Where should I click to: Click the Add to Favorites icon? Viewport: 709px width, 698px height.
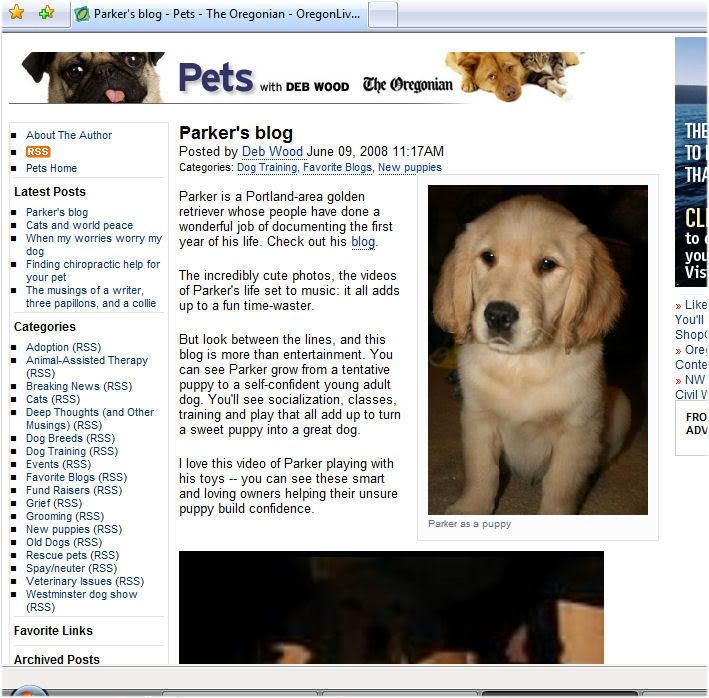(47, 13)
